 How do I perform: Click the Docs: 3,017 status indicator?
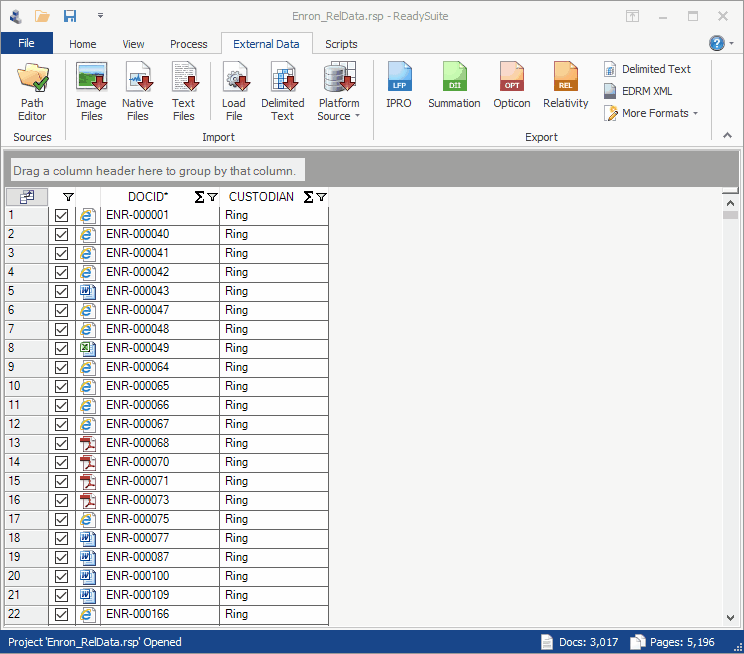pos(579,643)
